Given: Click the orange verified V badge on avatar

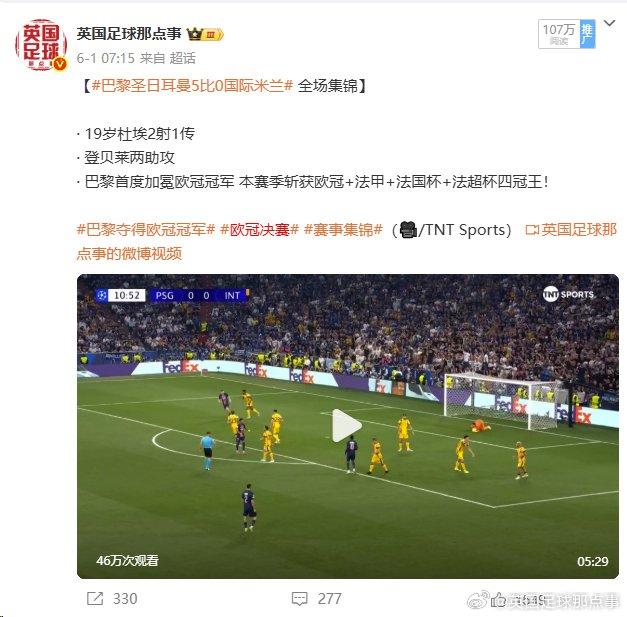Looking at the screenshot, I should pyautogui.click(x=60, y=64).
